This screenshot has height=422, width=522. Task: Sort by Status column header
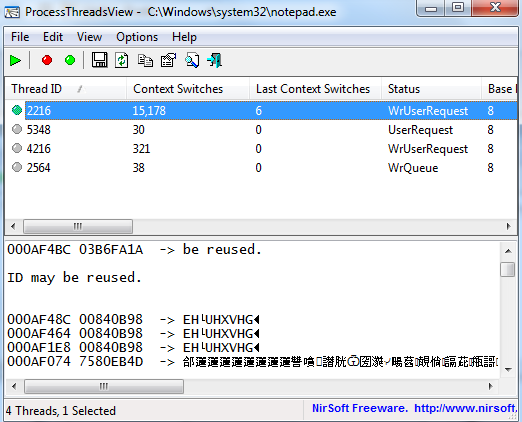click(432, 89)
